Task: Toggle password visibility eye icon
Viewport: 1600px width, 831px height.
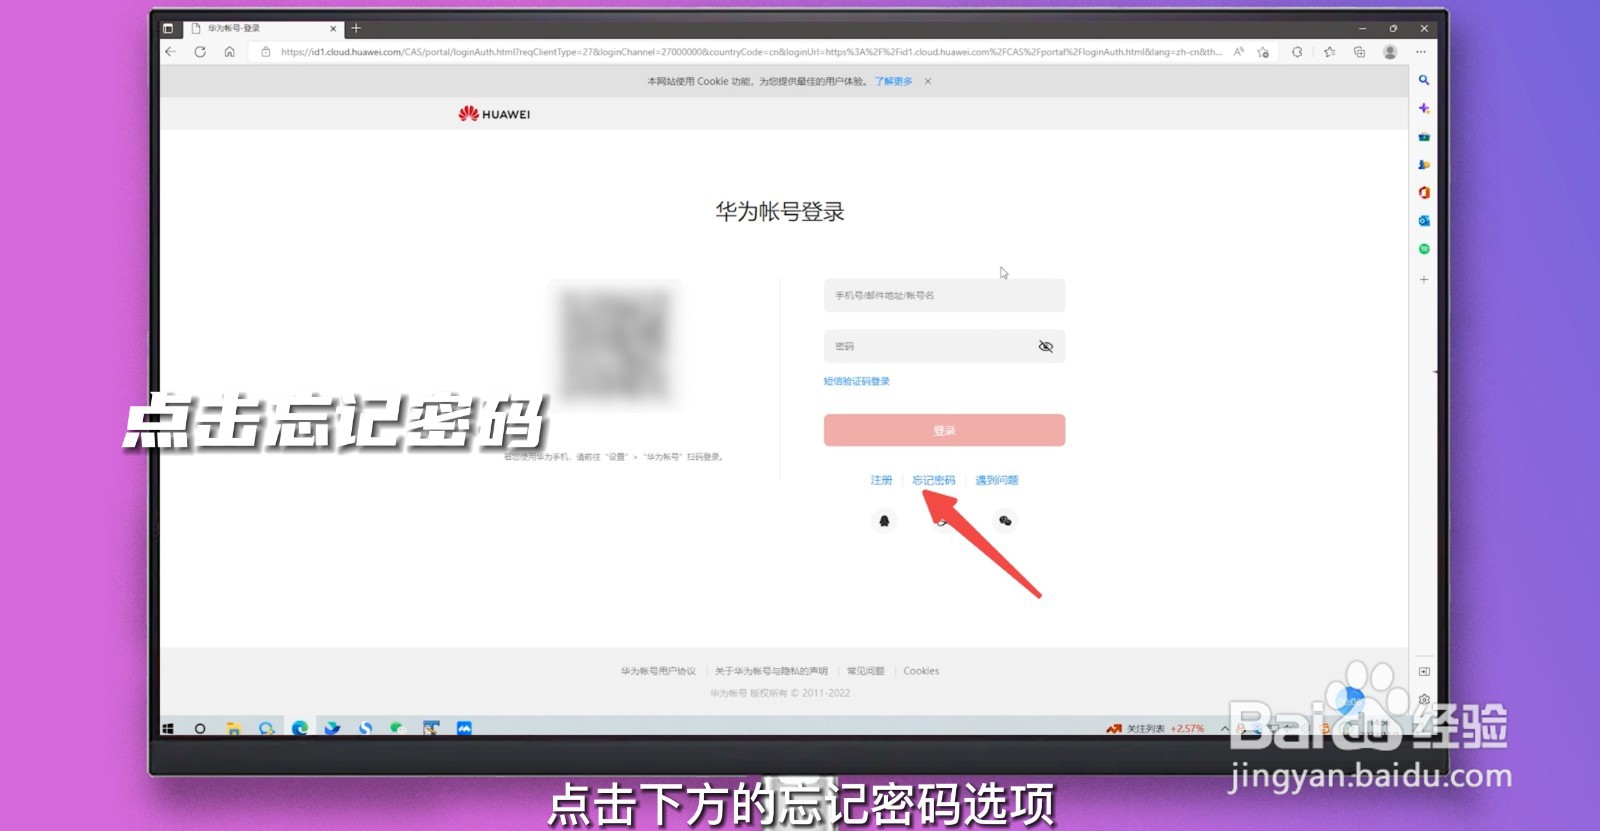Action: [x=1045, y=346]
